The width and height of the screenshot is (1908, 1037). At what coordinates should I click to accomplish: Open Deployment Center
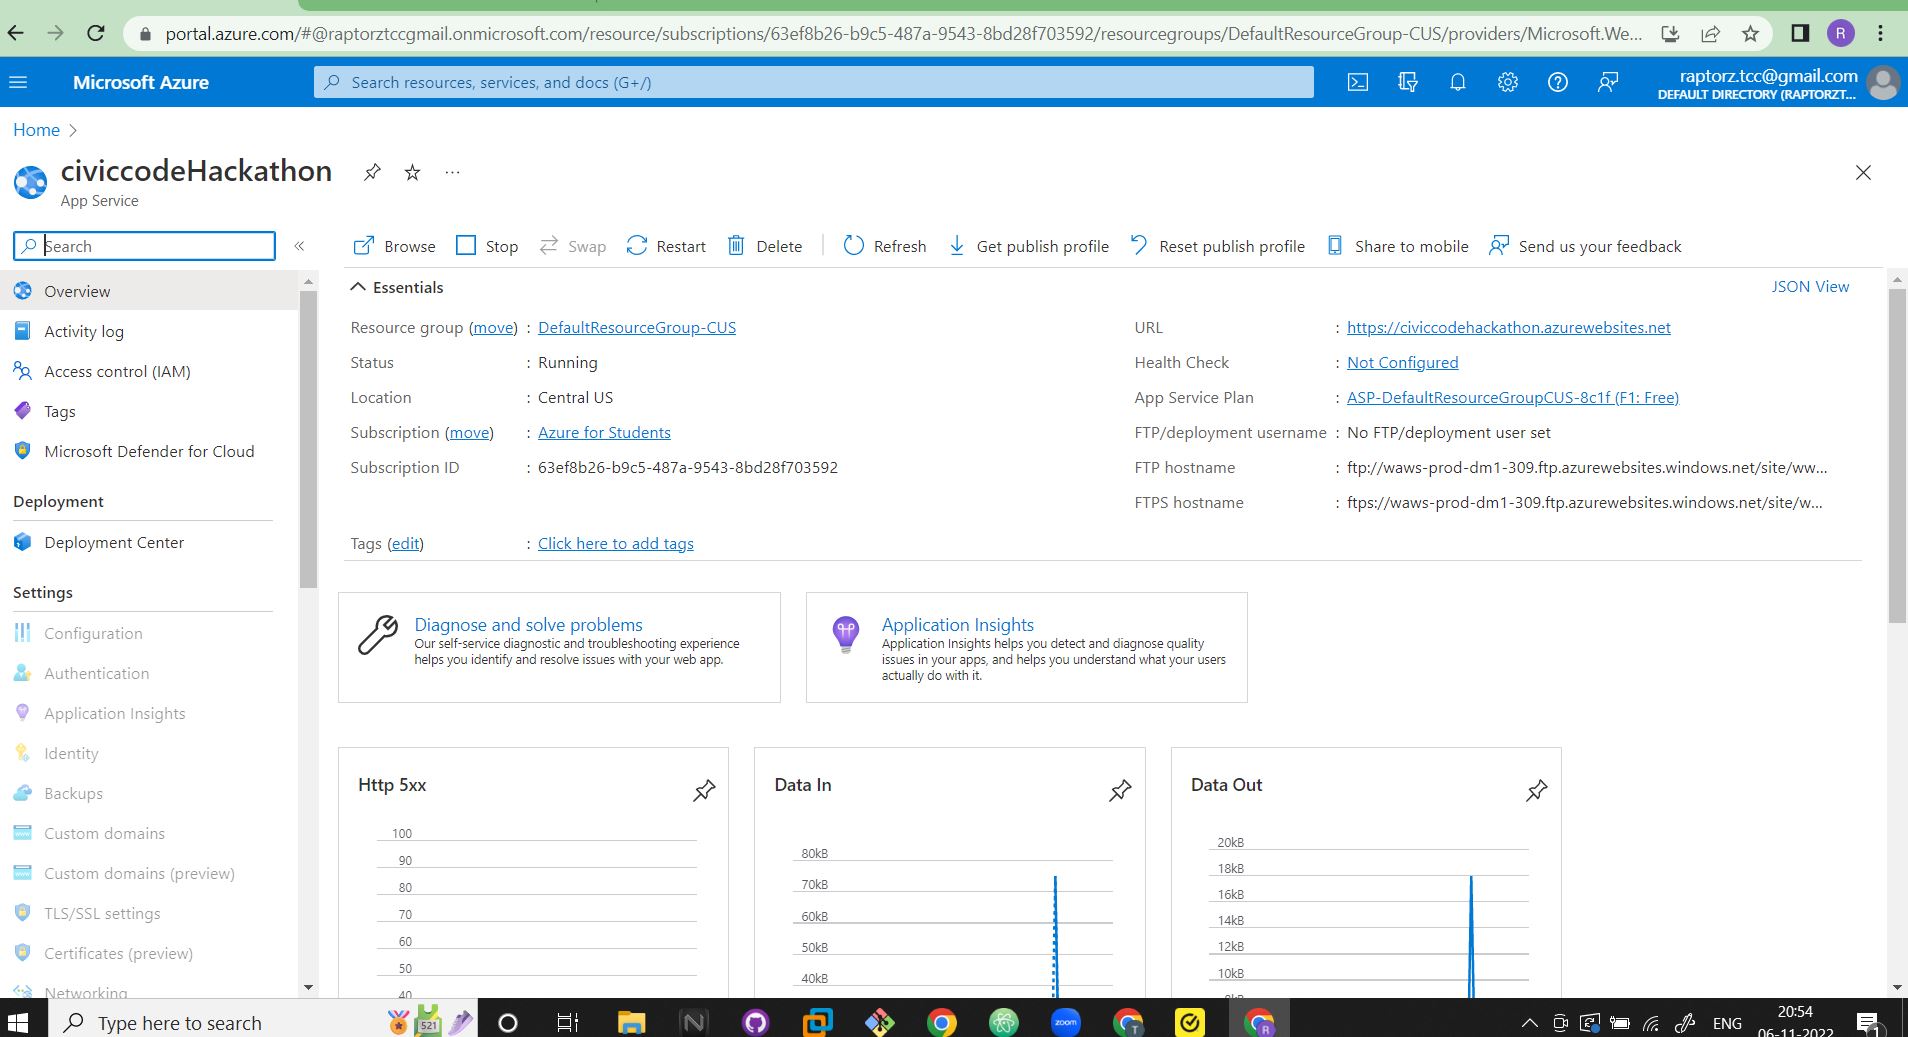149,542
